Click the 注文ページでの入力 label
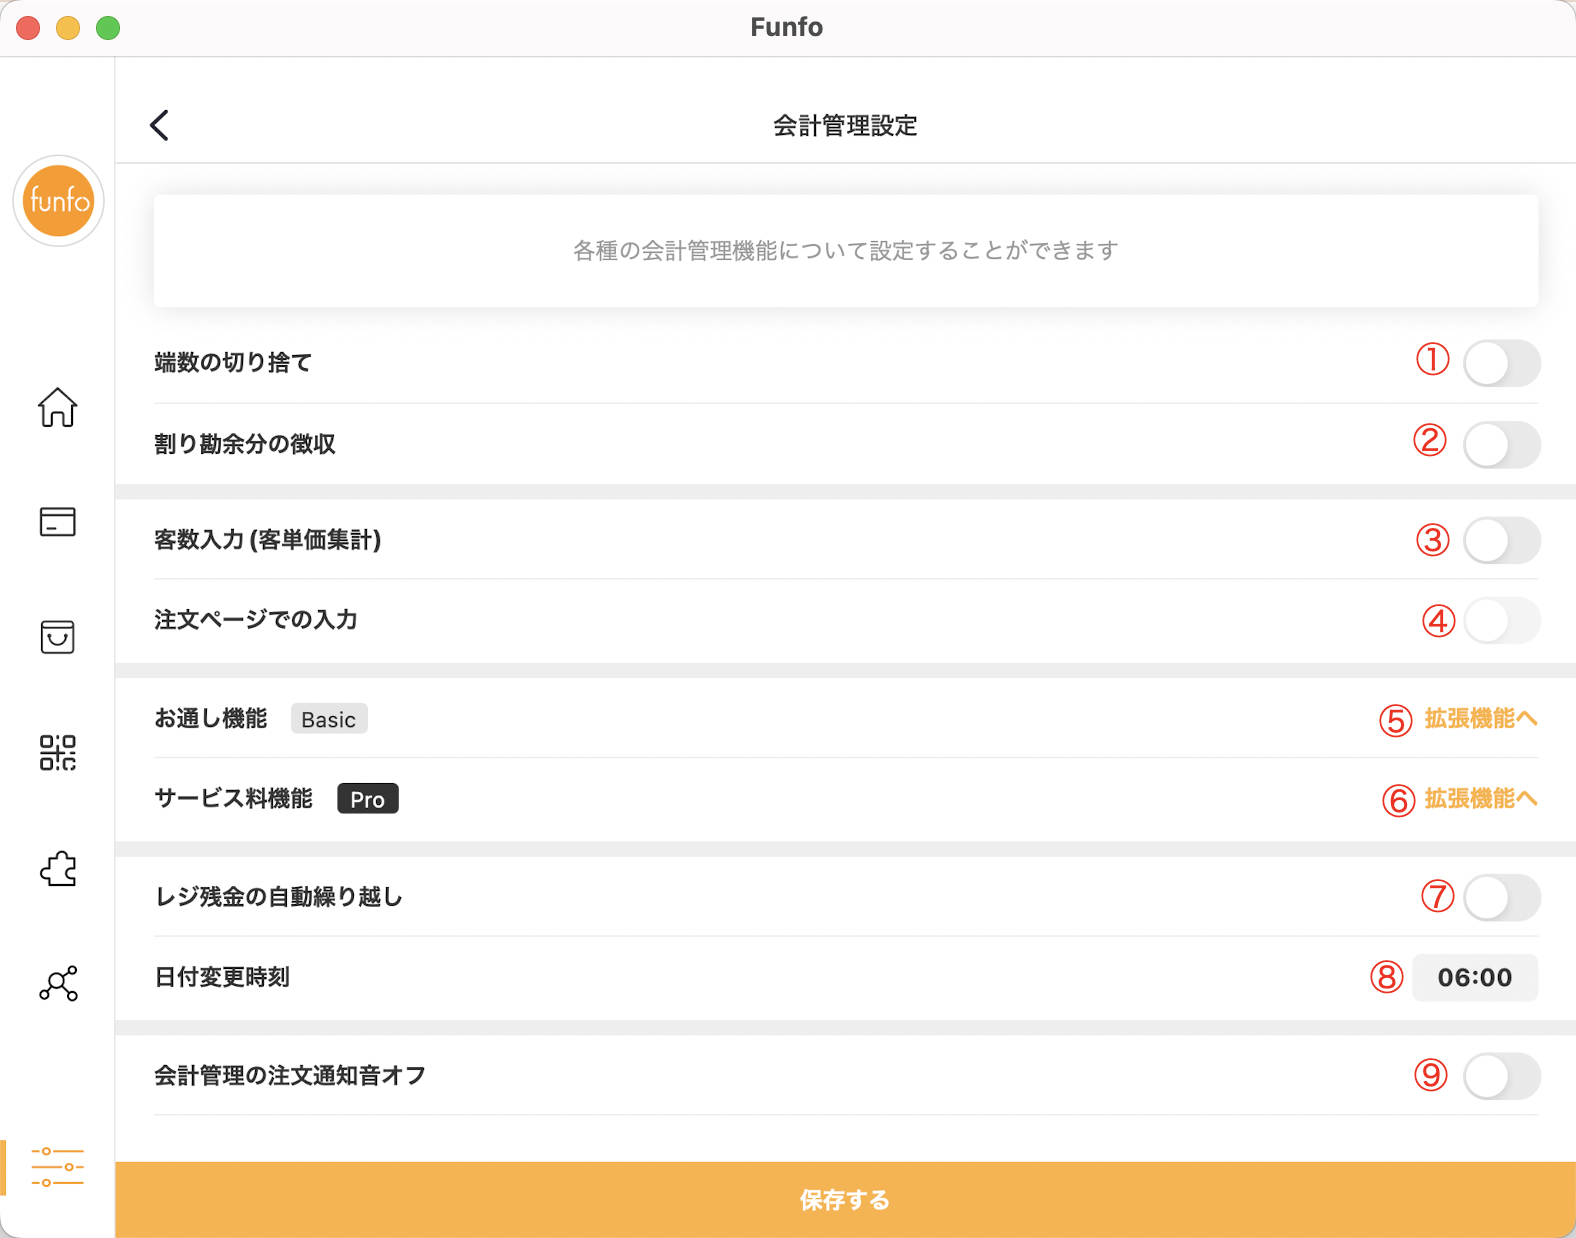 coord(256,620)
